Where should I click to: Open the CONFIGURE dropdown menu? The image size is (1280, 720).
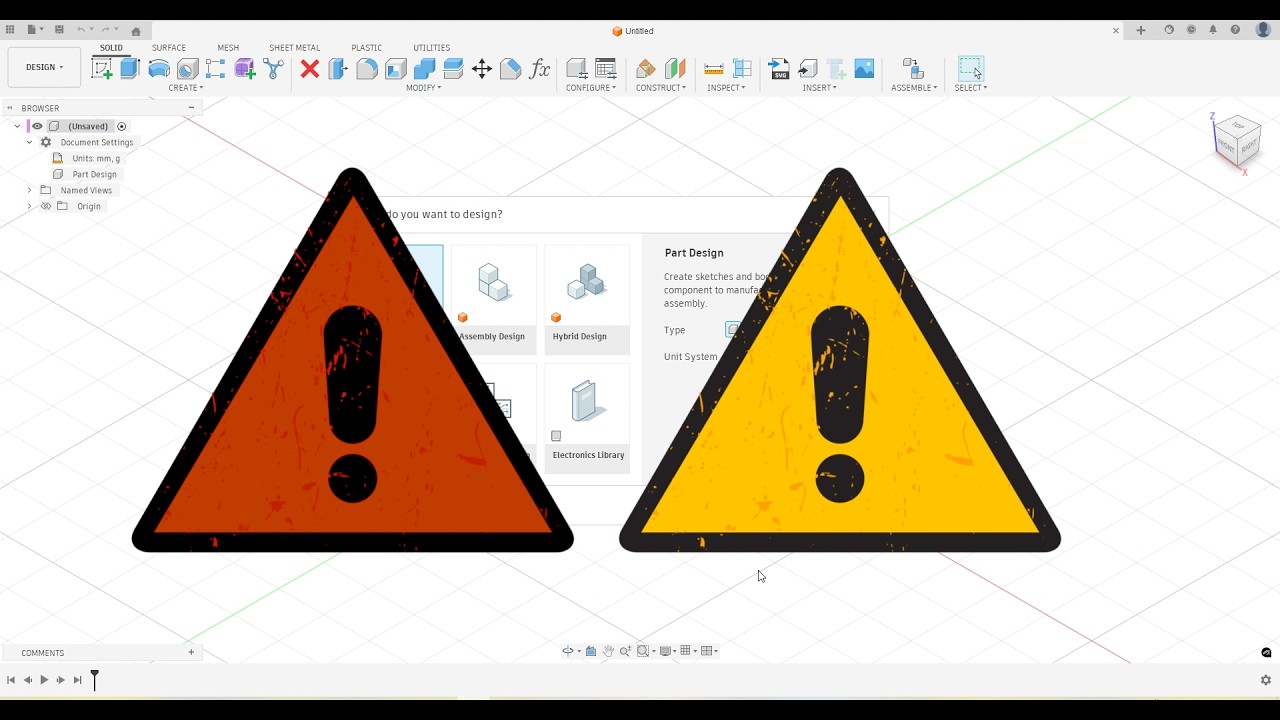coord(591,88)
